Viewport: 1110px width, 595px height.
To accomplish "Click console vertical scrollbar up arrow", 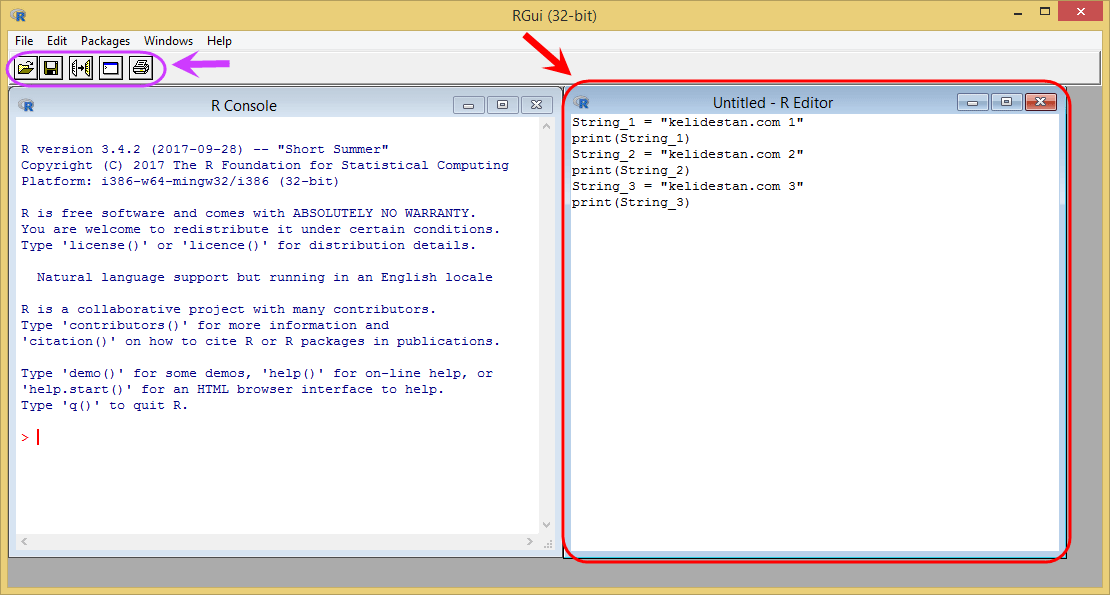I will tap(546, 127).
